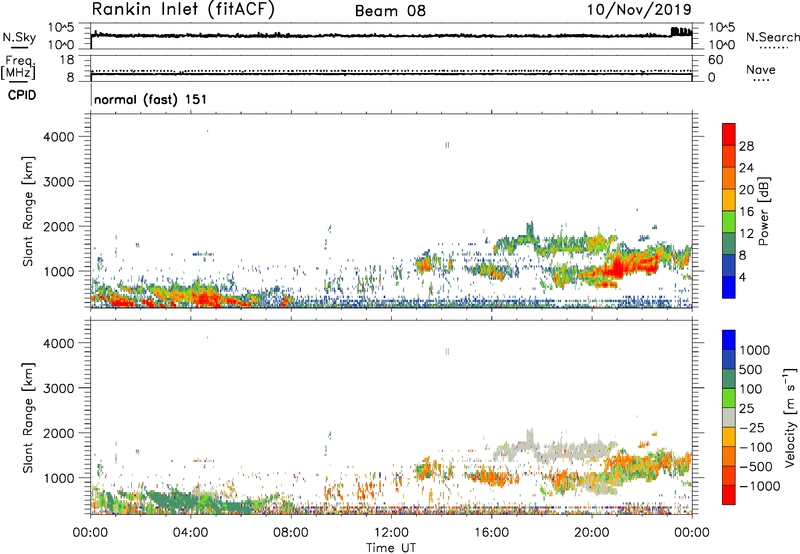
Task: Click the 'Freq. [MHz]' label
Action: click(18, 67)
